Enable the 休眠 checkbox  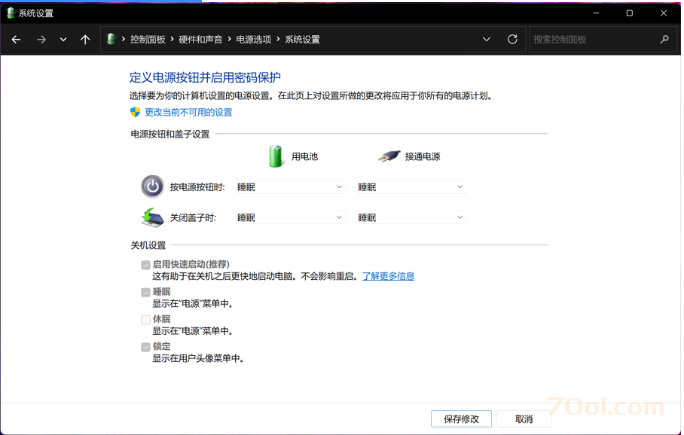point(146,319)
